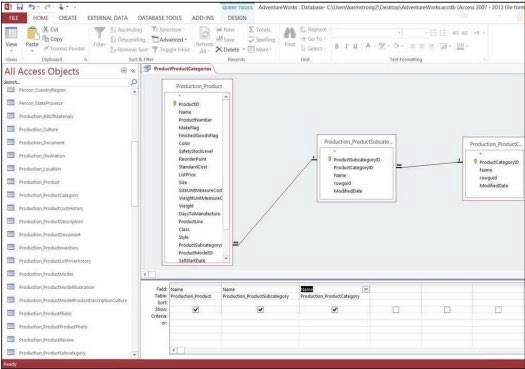Viewport: 525px width, 369px height.
Task: Open the View button in the ribbon
Action: coord(11,39)
